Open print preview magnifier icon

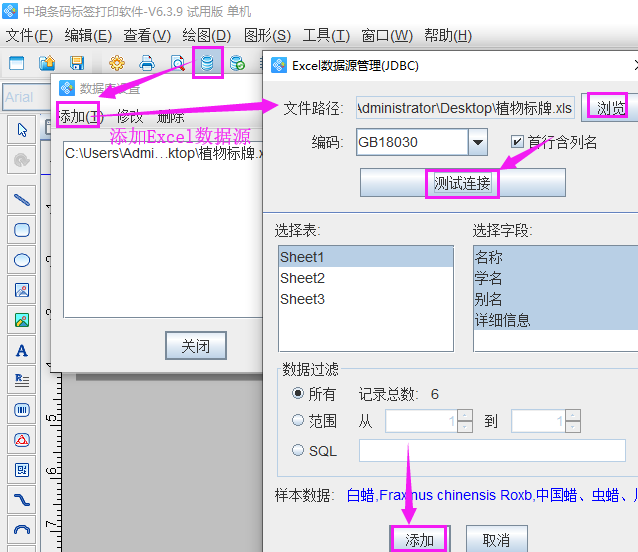tap(177, 63)
